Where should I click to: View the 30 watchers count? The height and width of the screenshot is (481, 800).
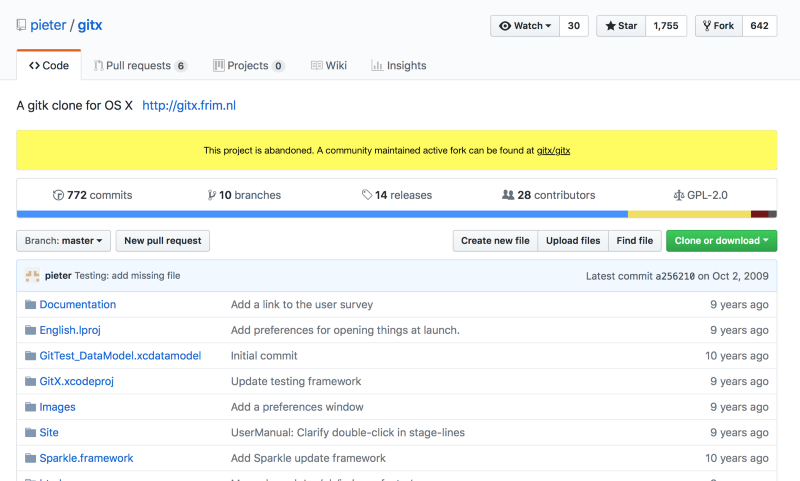point(574,26)
